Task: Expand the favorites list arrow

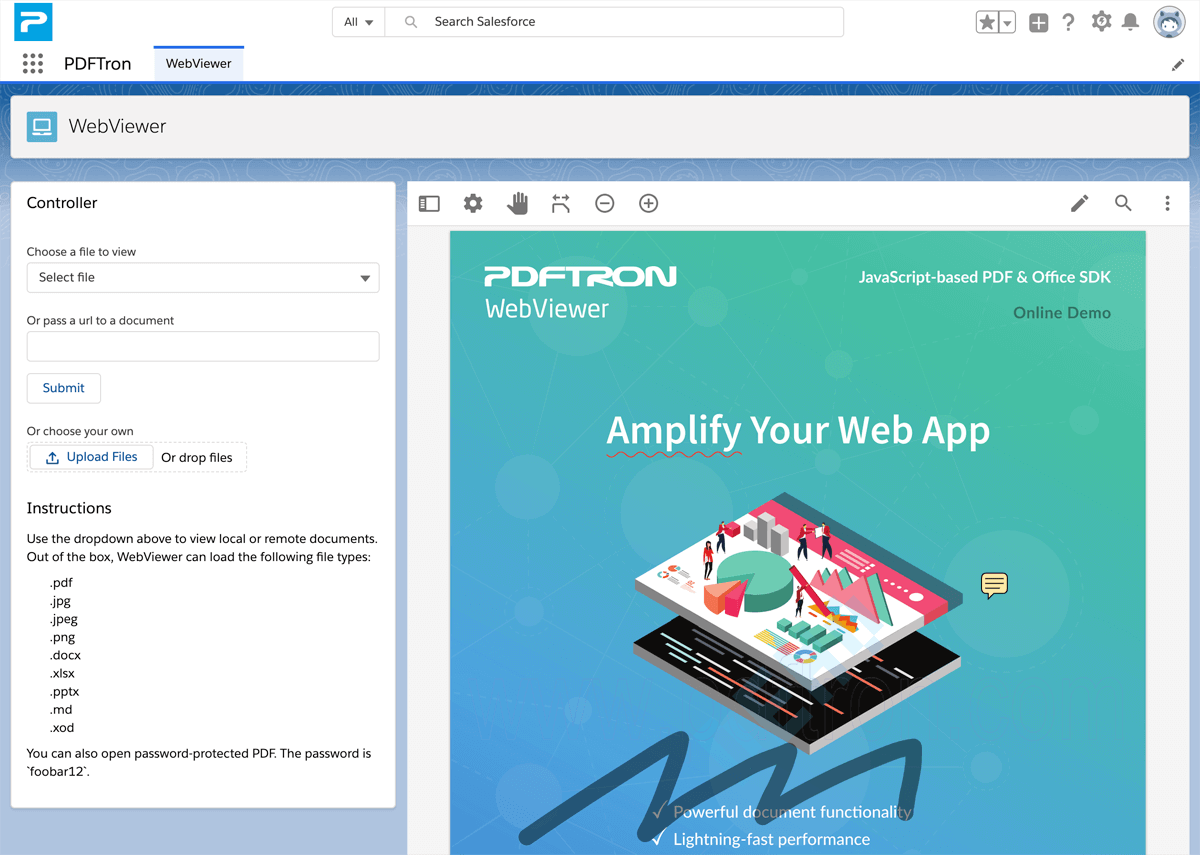Action: pos(1006,21)
